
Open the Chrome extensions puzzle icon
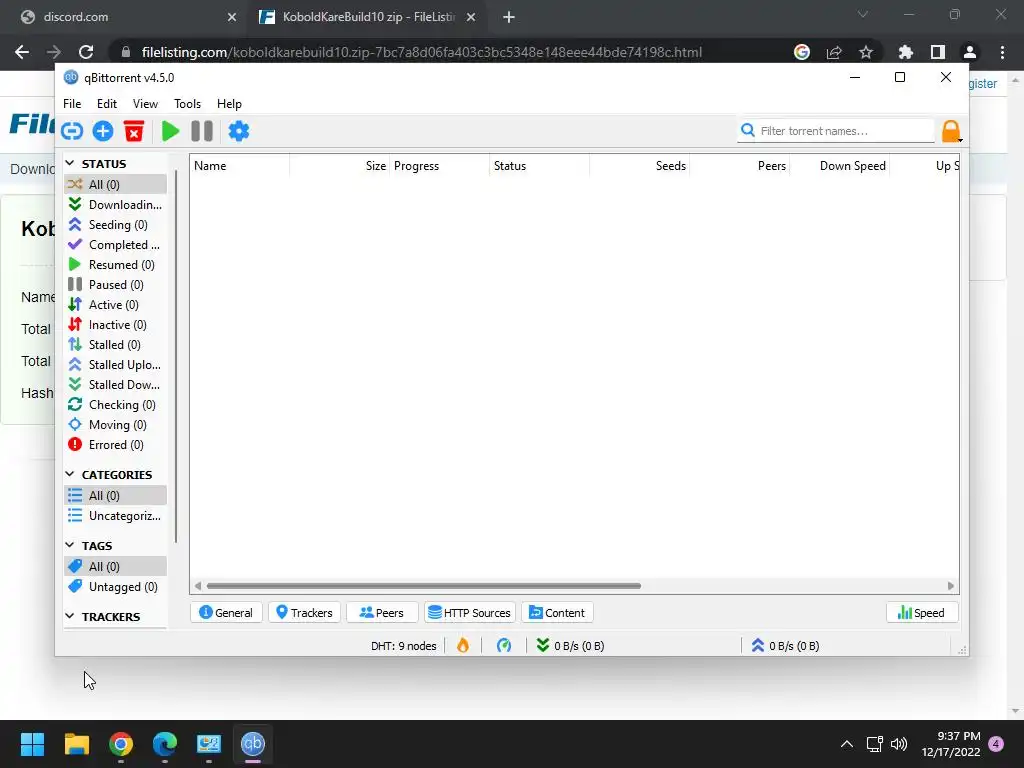(905, 52)
